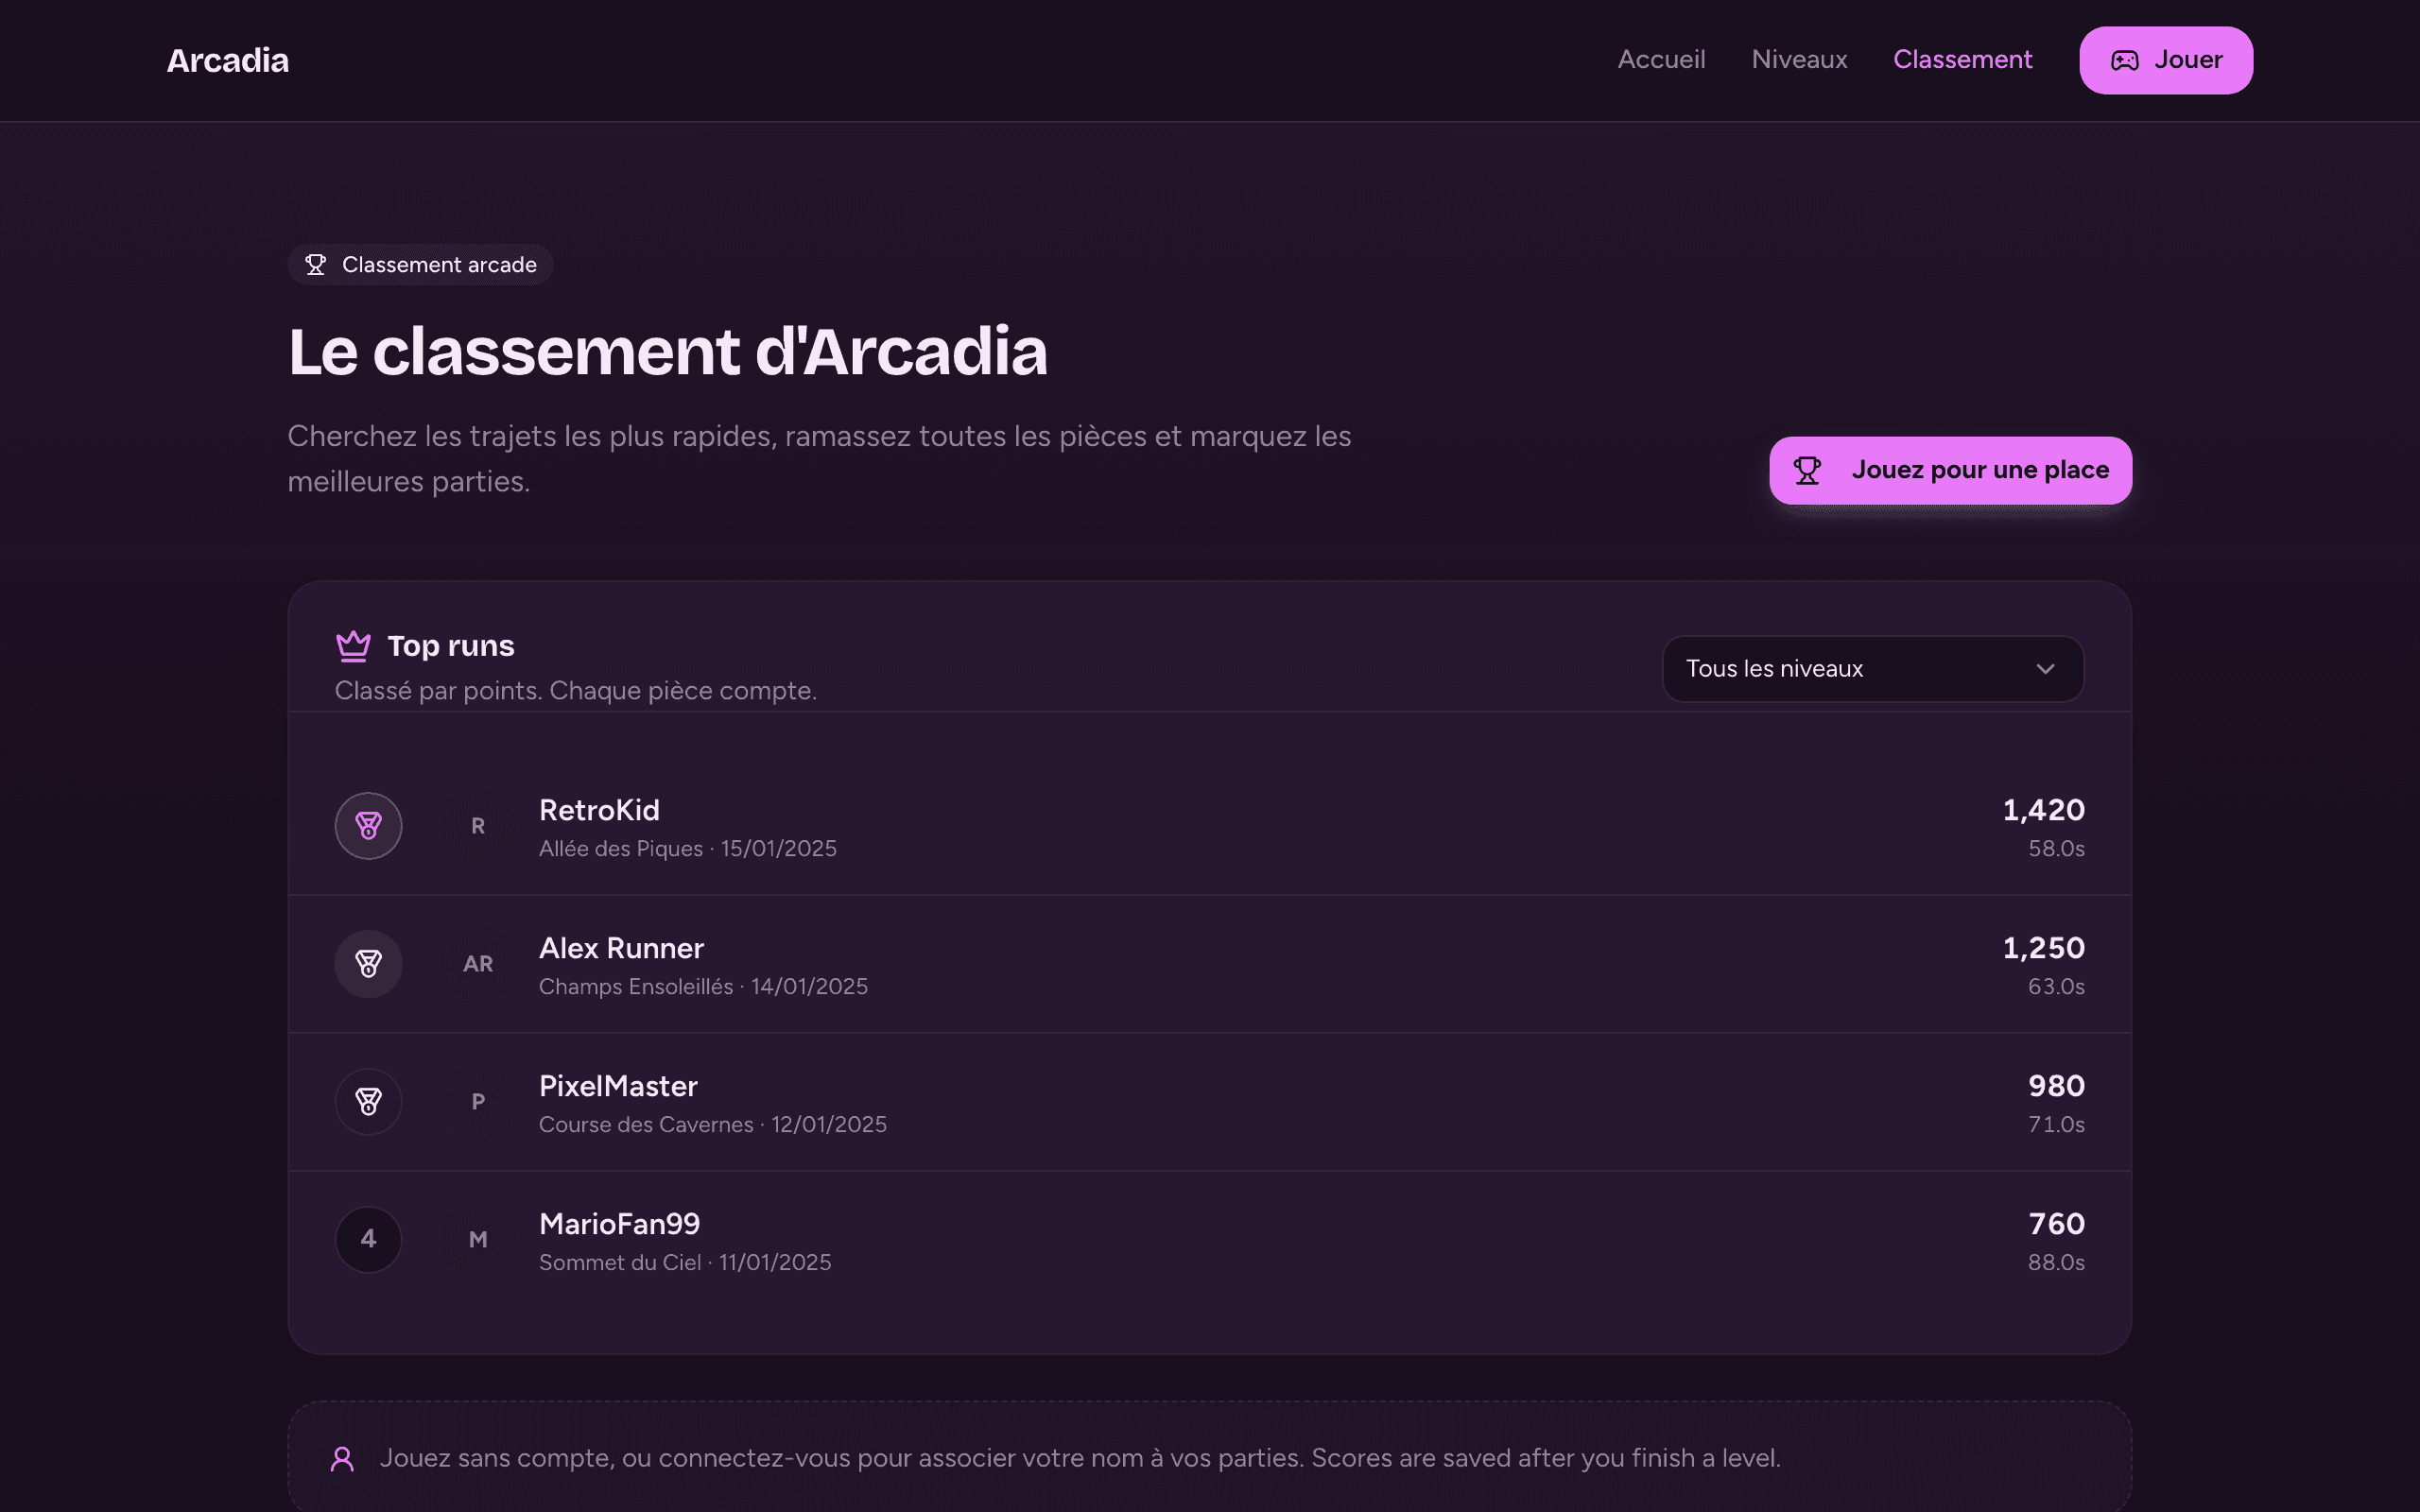Click the 1,420 score value
The height and width of the screenshot is (1512, 2420).
2043,810
